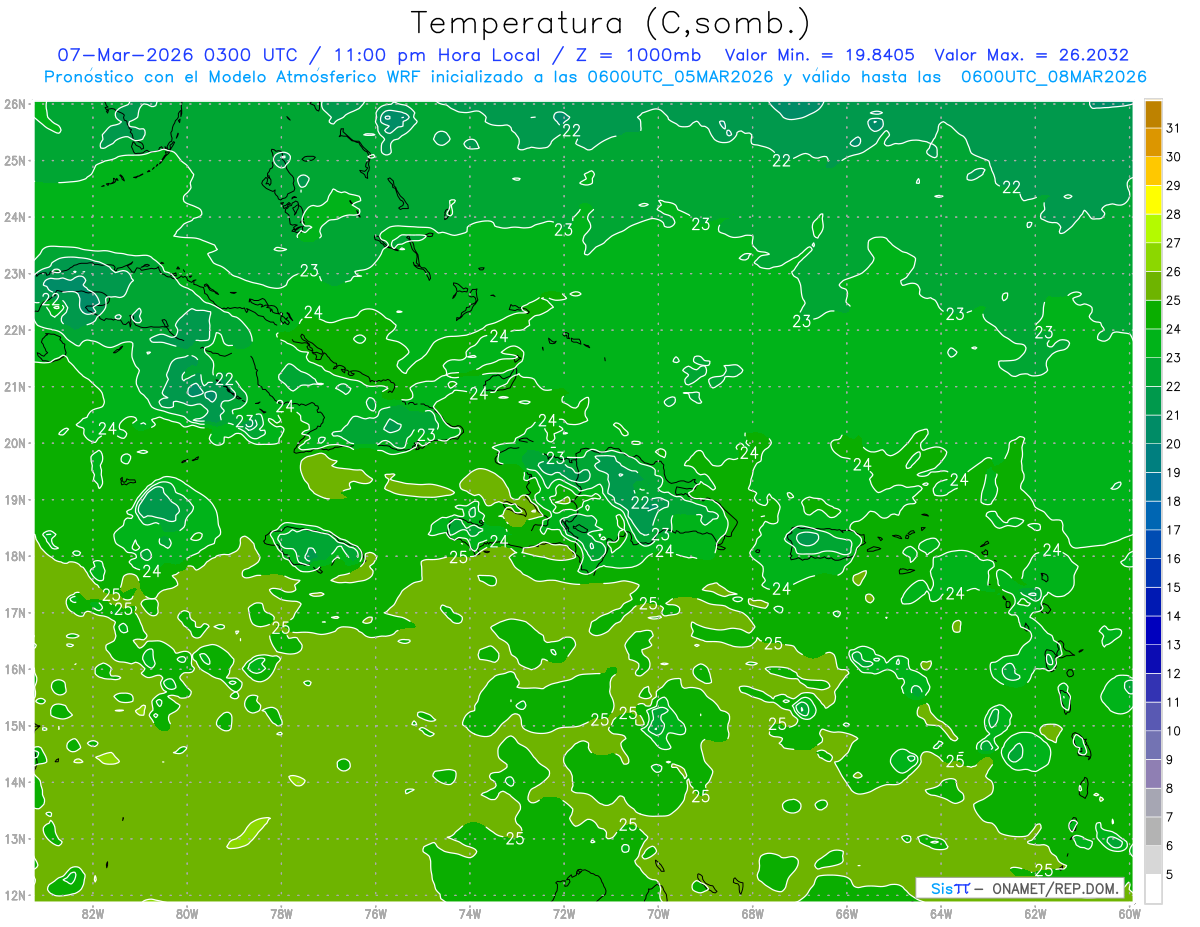Screen dimensions: 1200x927
Task: Click the colorbar label '19'
Action: coord(1174,472)
